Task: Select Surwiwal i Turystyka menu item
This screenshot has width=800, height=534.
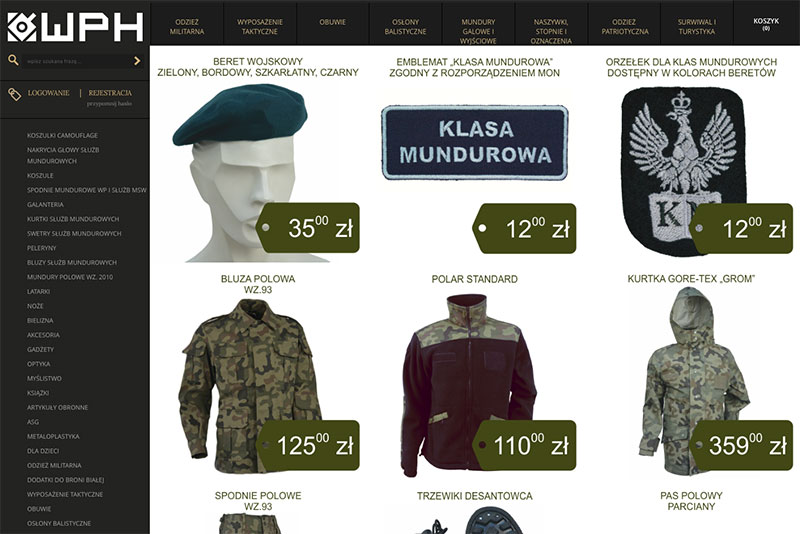Action: click(x=696, y=27)
